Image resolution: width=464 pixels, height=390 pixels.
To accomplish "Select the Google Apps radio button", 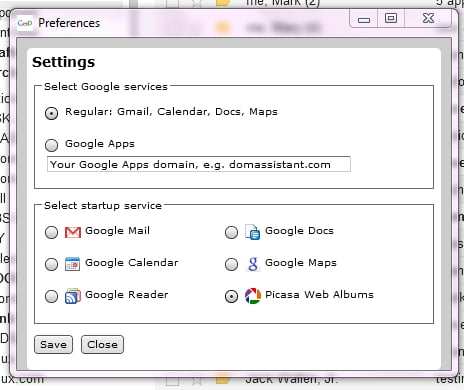I will point(51,145).
